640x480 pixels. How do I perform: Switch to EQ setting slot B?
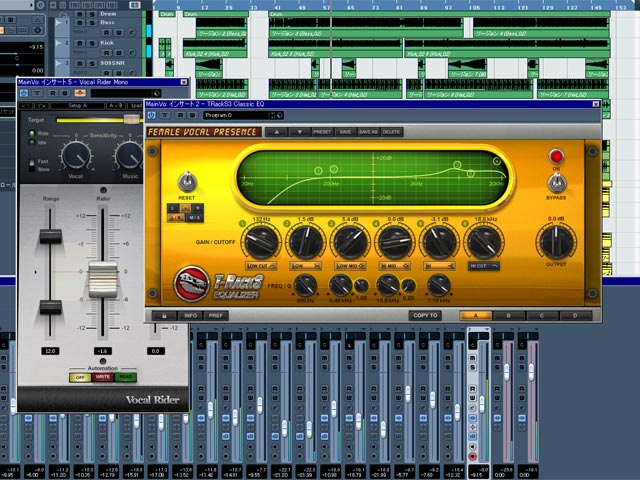point(509,316)
